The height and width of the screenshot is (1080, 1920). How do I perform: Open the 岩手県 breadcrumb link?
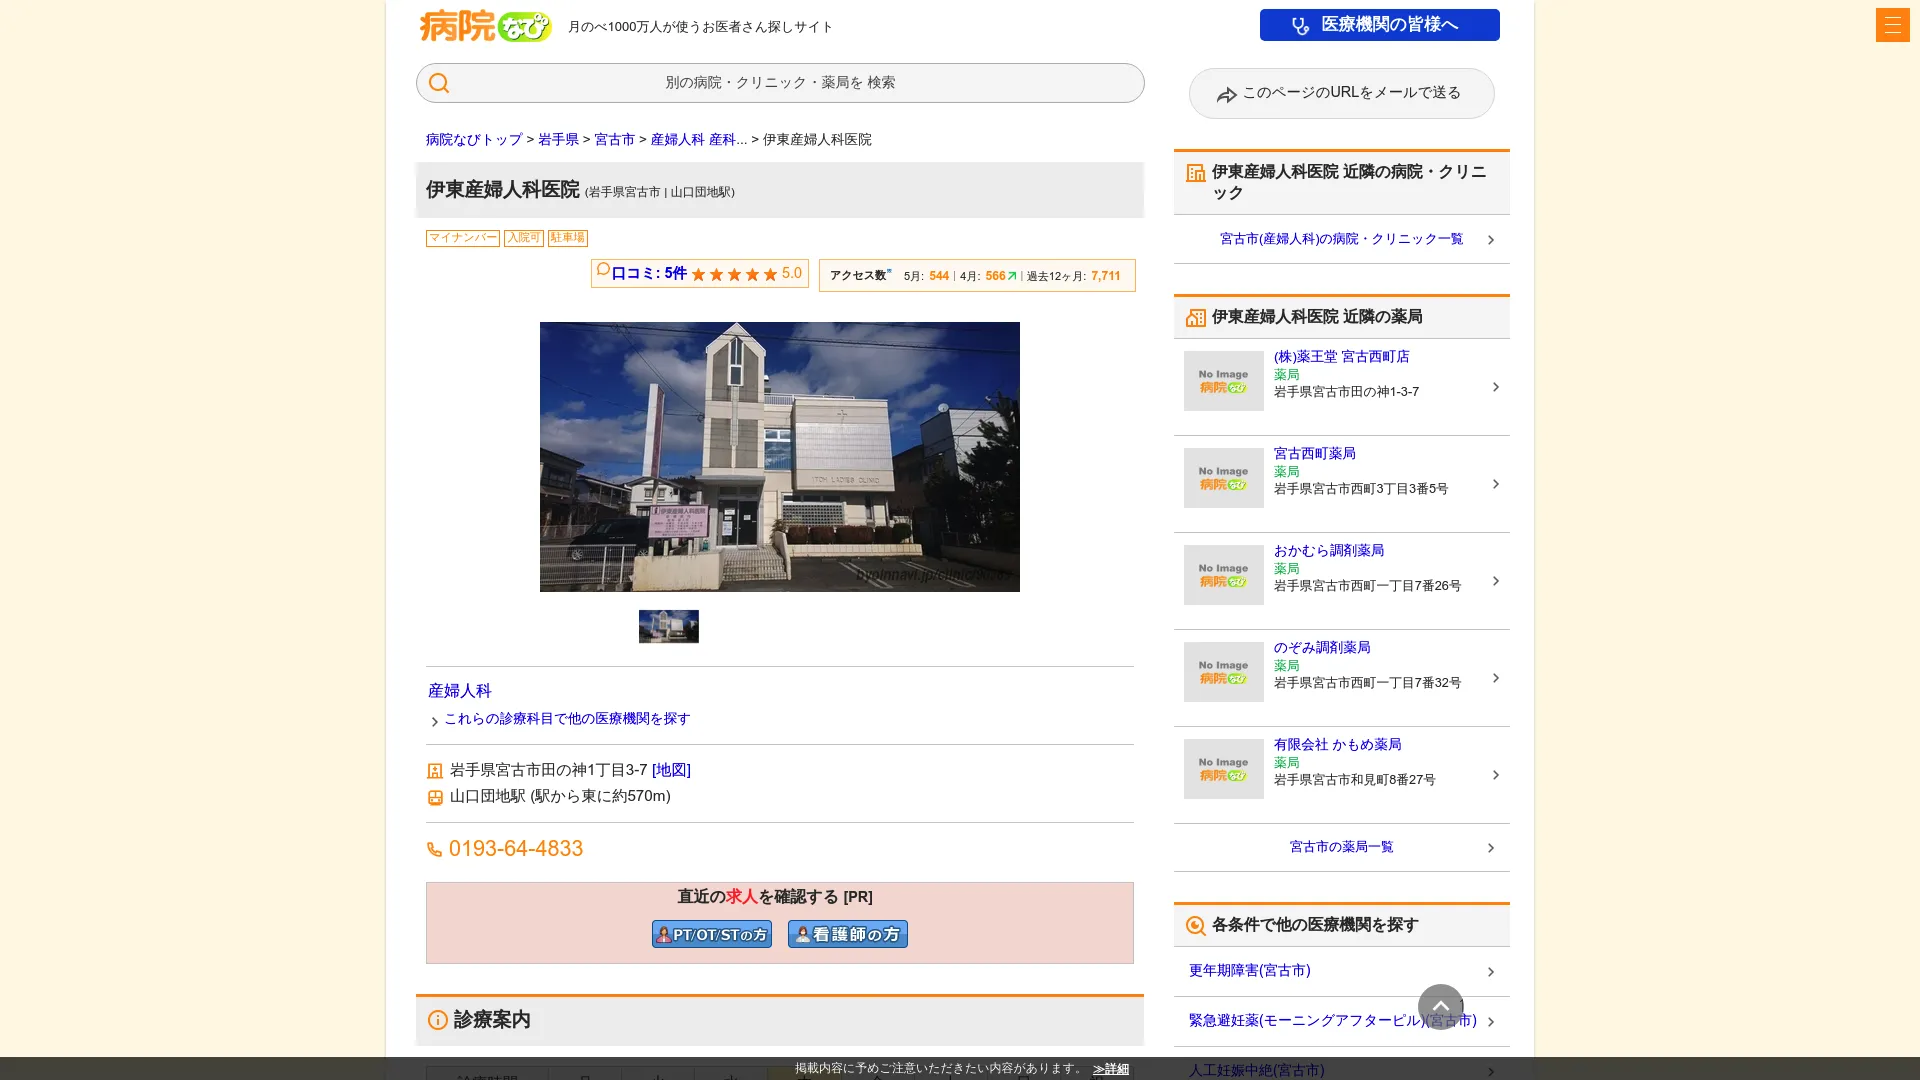click(558, 140)
